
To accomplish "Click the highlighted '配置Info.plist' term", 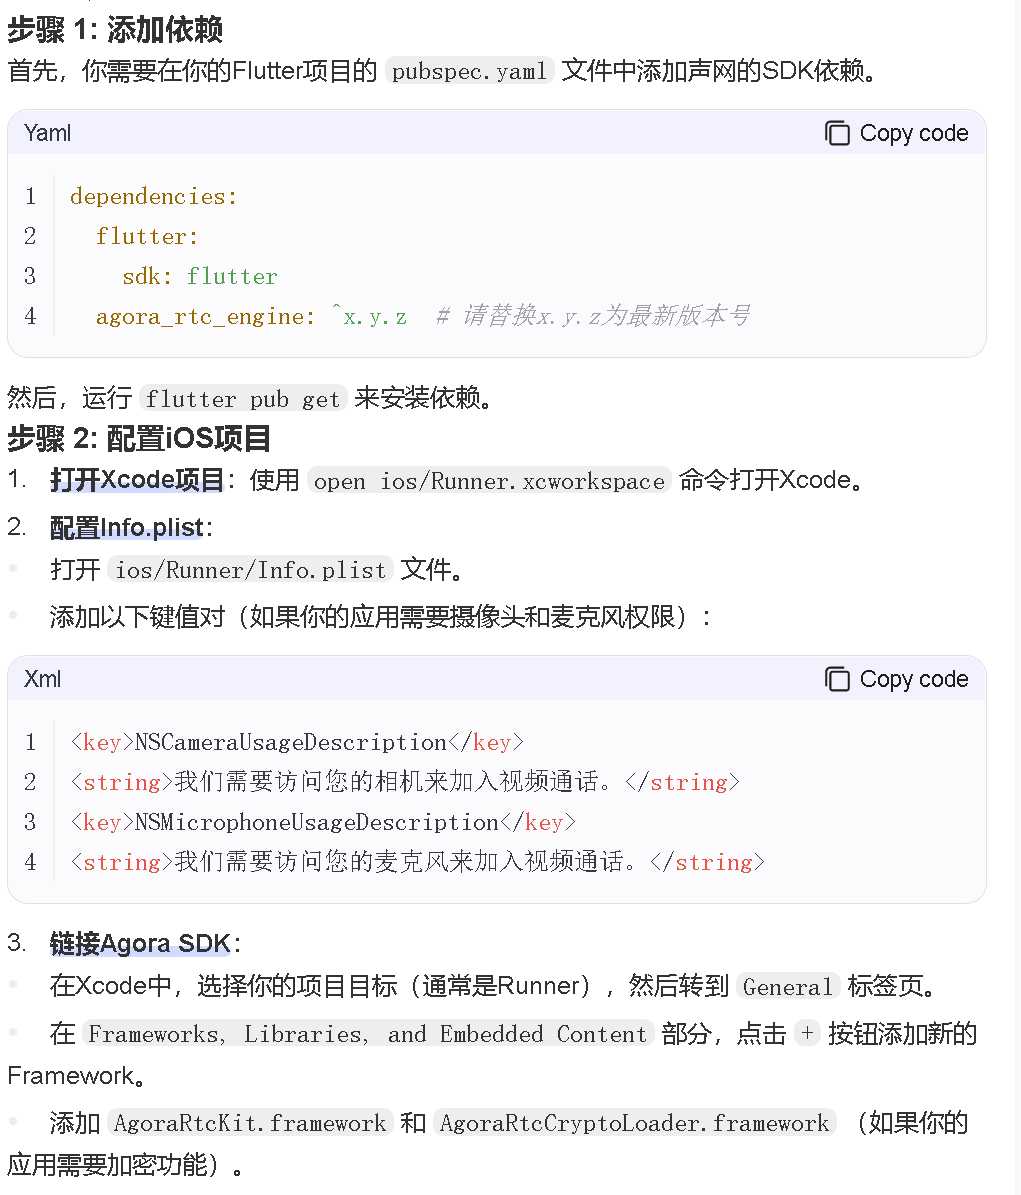I will 126,527.
